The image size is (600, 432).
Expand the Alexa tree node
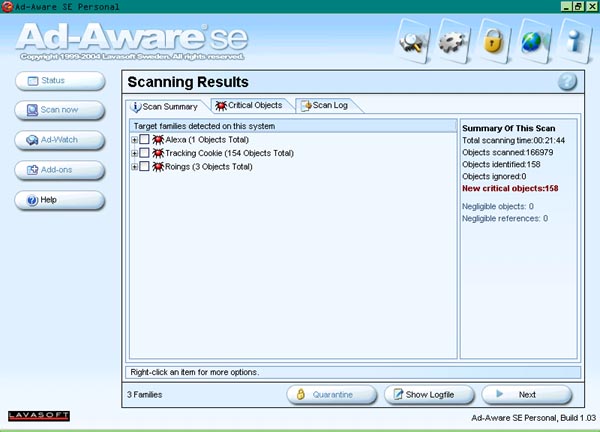pos(134,140)
